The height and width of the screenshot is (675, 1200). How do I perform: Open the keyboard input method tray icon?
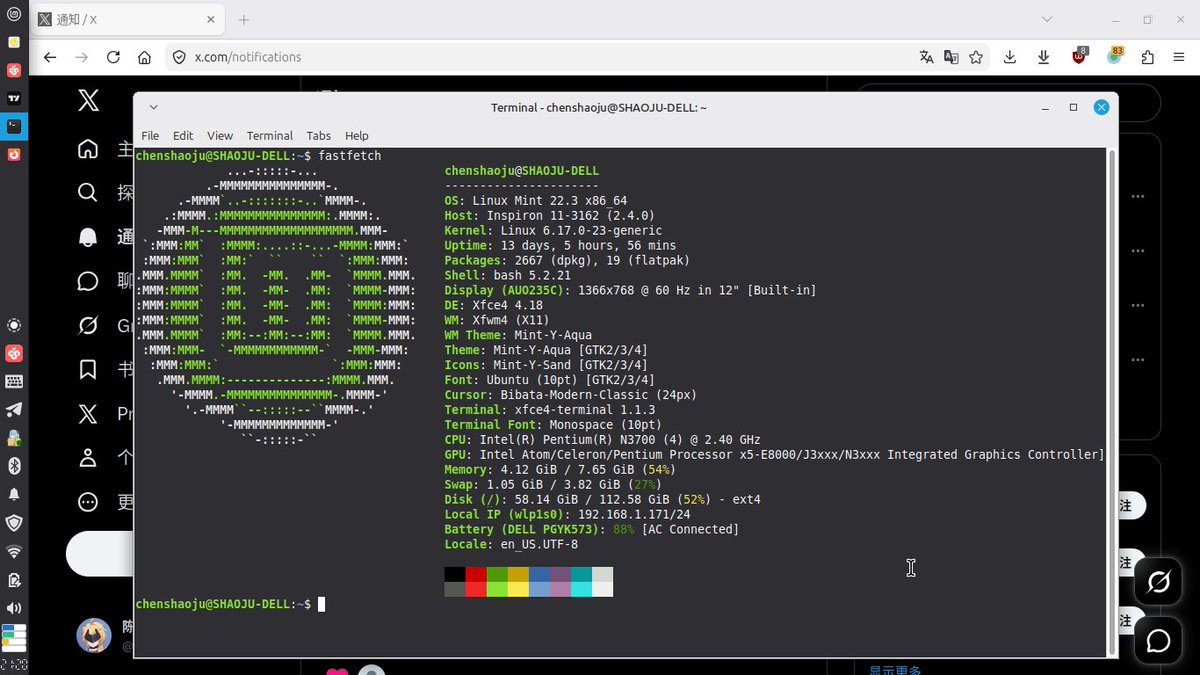tap(14, 381)
